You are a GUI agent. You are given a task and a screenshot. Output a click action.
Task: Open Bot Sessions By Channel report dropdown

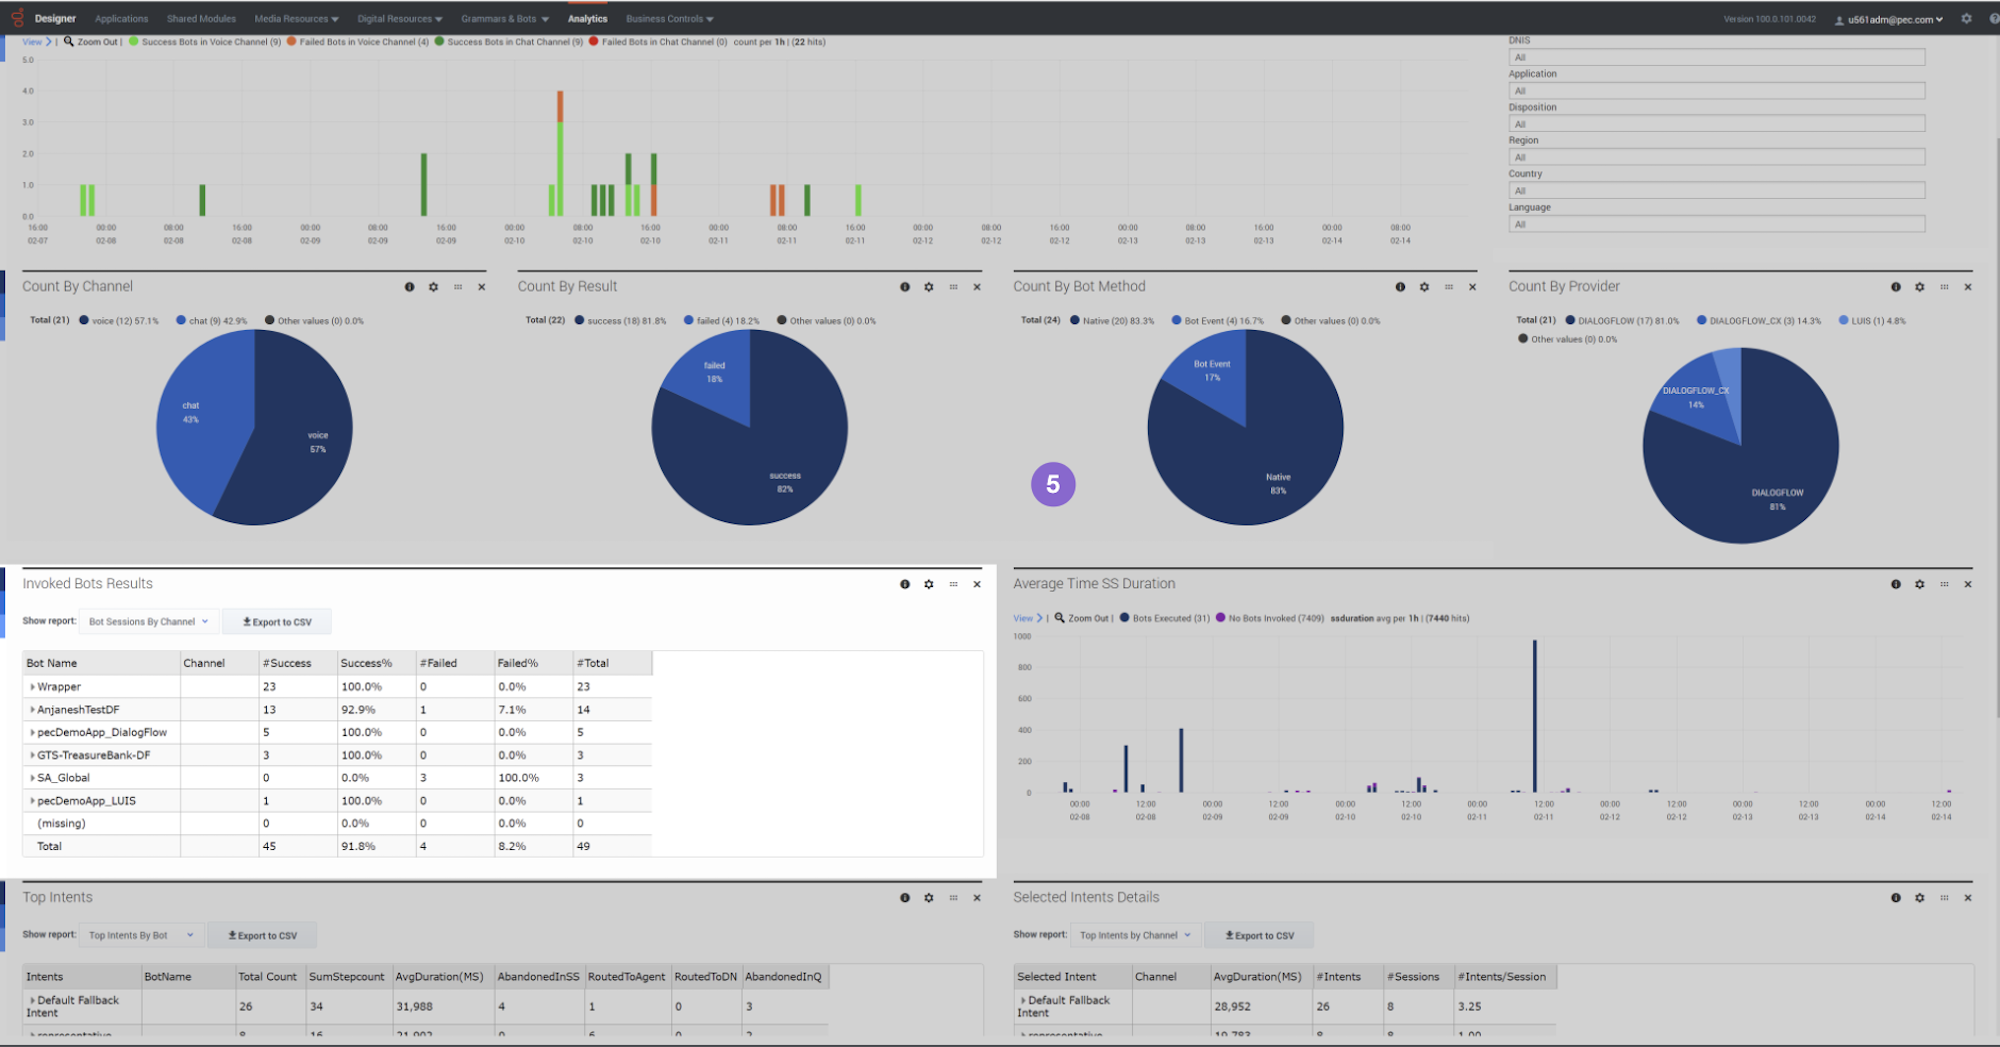(x=148, y=622)
